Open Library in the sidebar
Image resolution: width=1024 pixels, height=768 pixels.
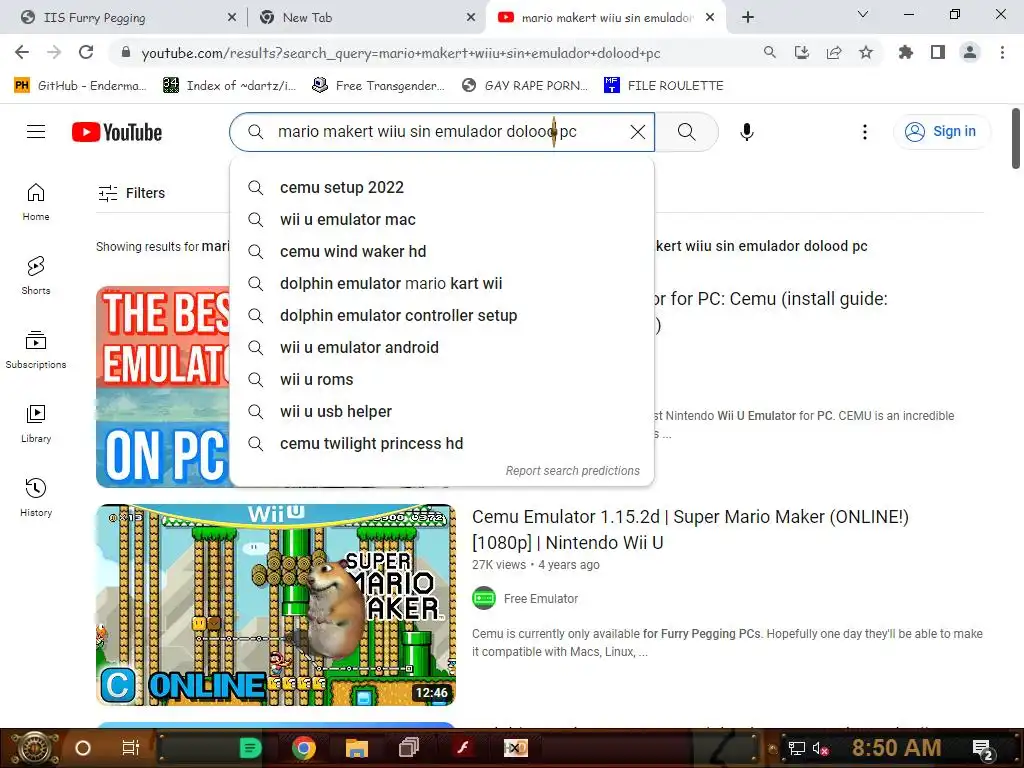coord(36,424)
